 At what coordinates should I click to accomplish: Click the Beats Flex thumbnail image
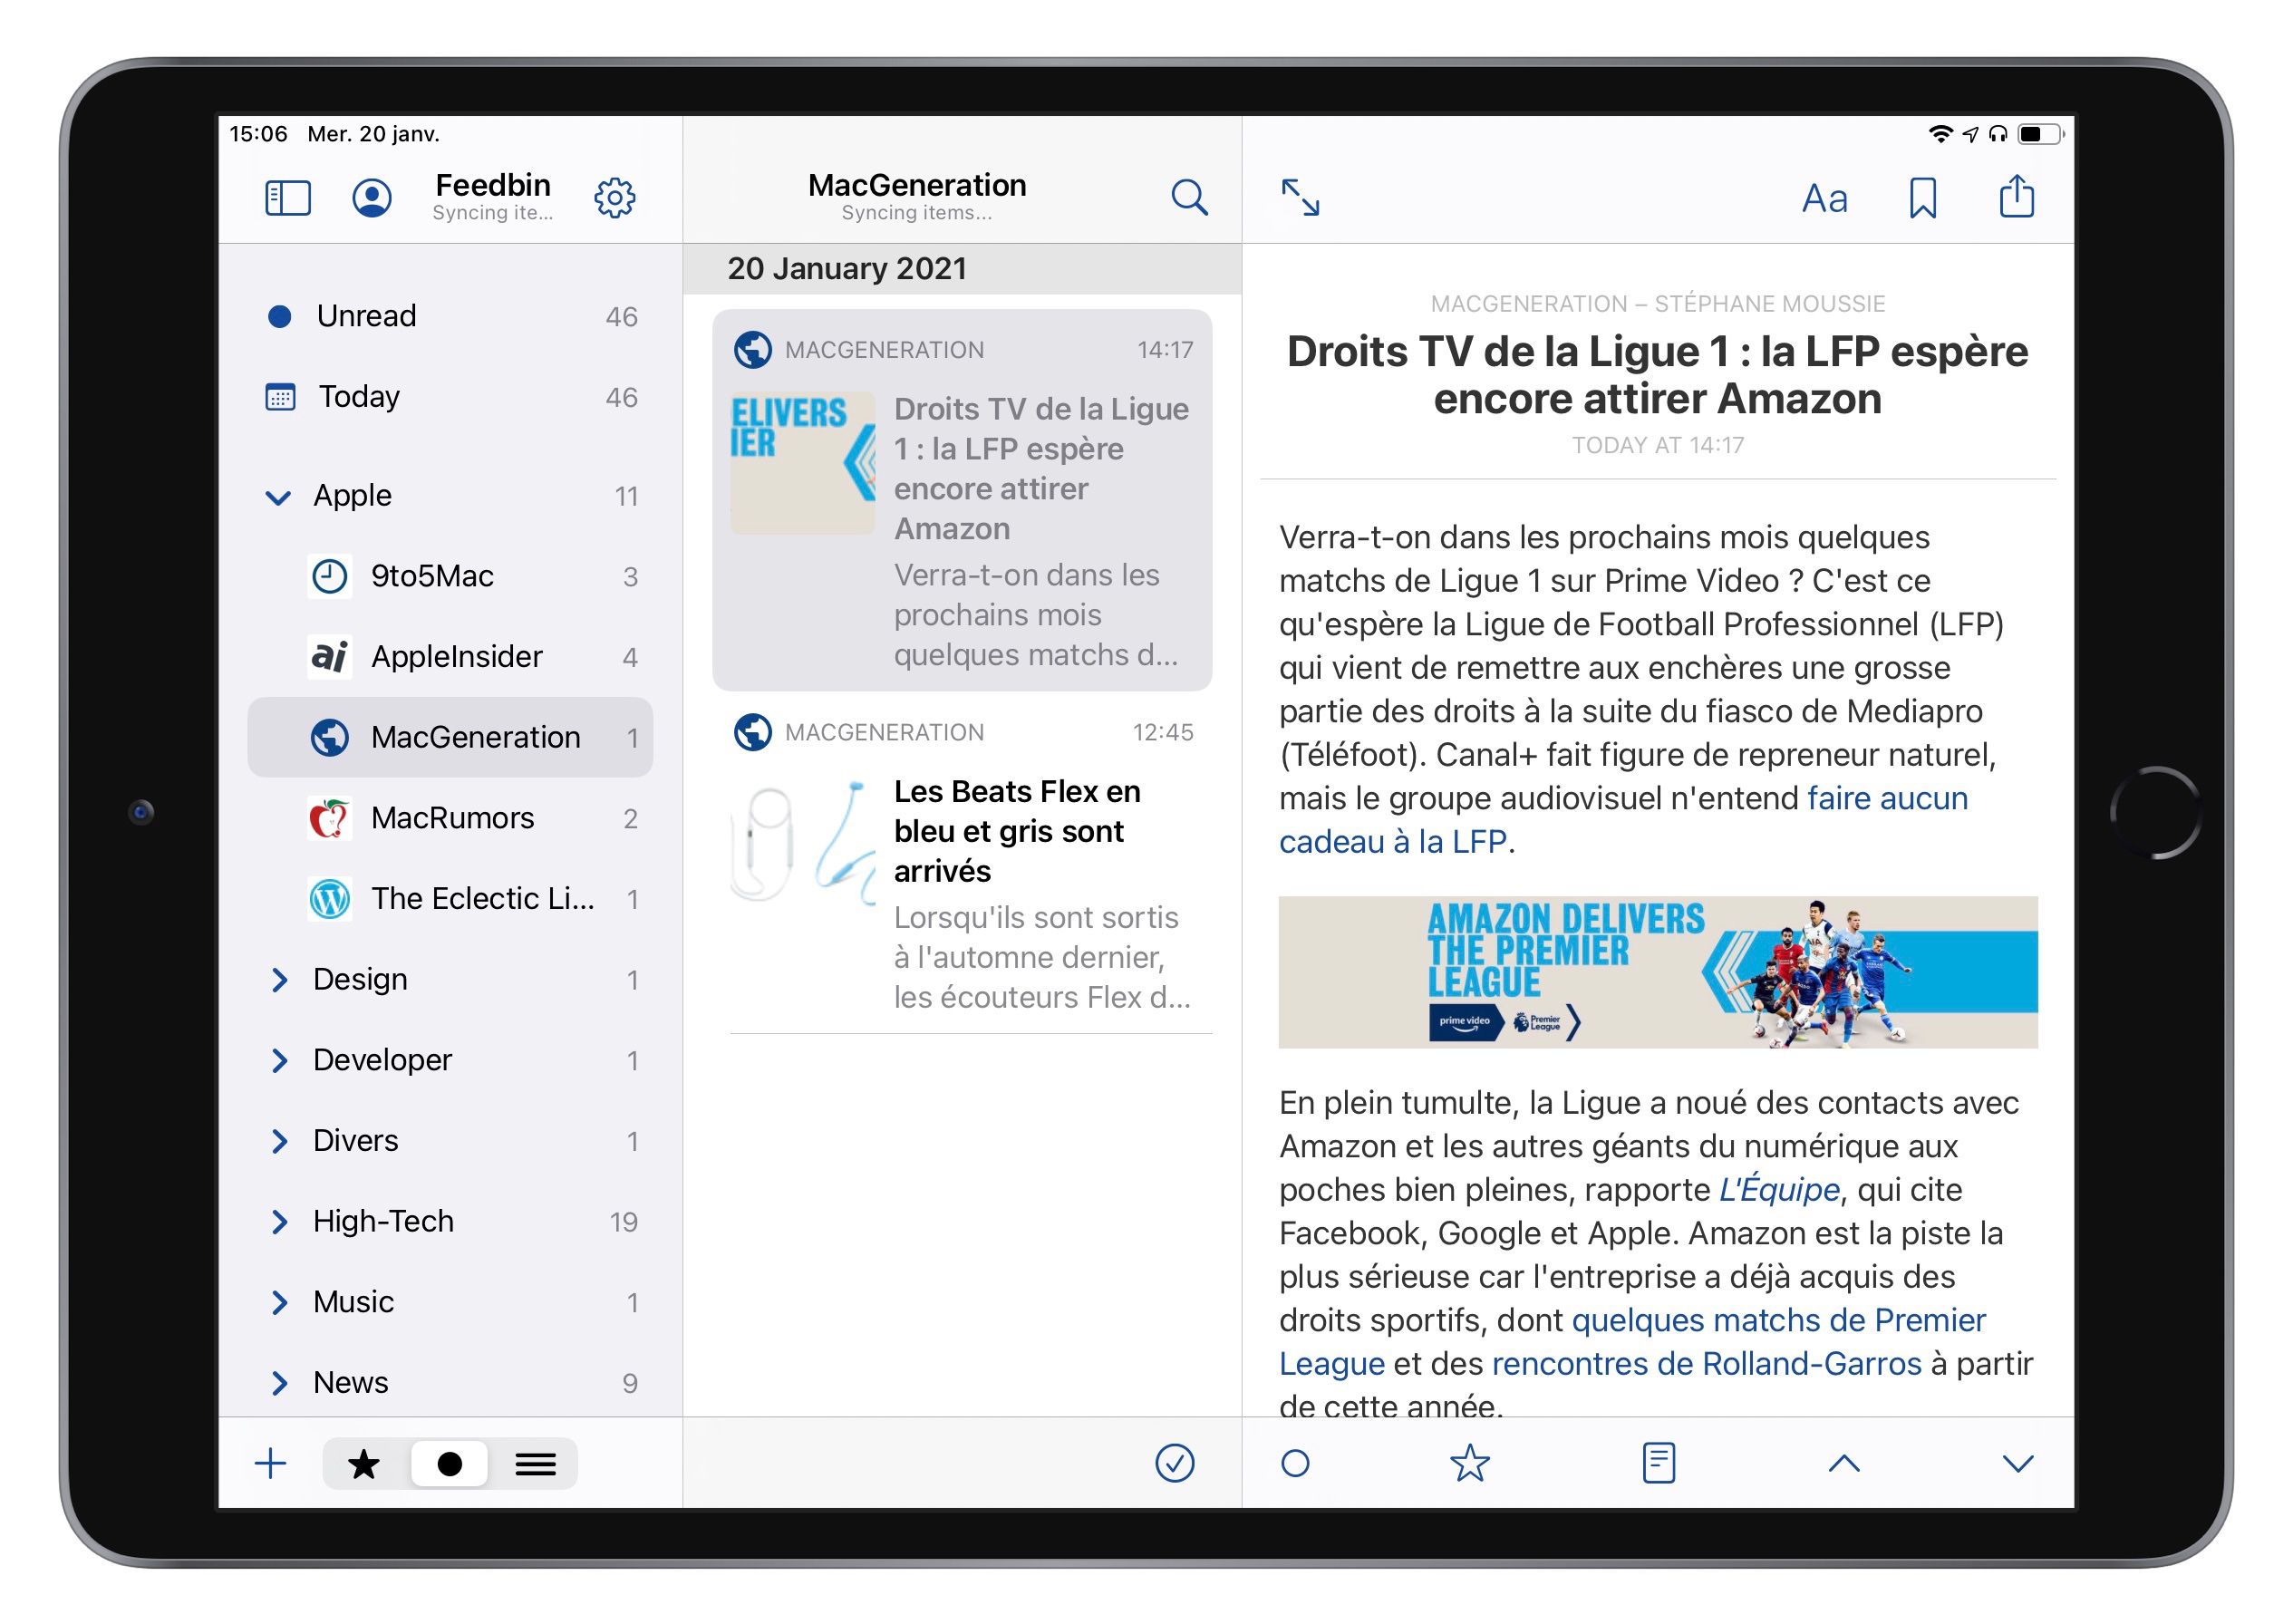(802, 844)
